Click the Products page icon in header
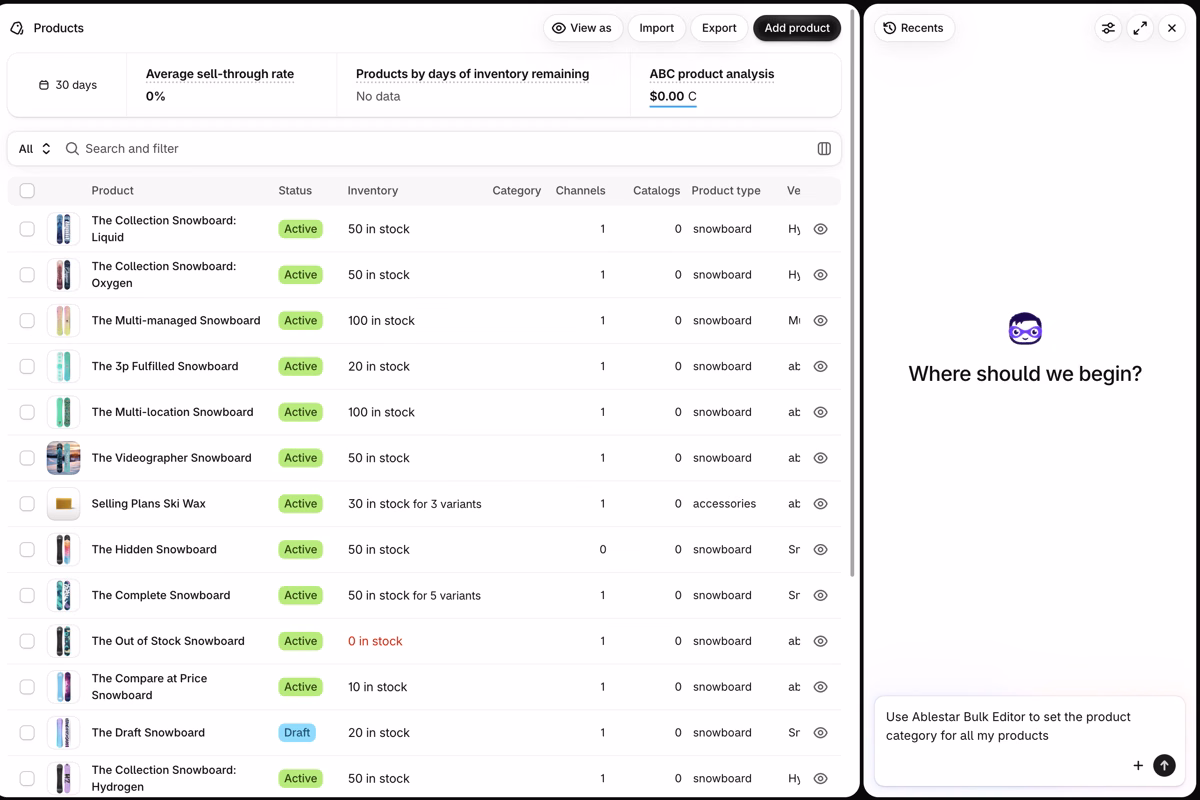The image size is (1200, 800). click(17, 28)
